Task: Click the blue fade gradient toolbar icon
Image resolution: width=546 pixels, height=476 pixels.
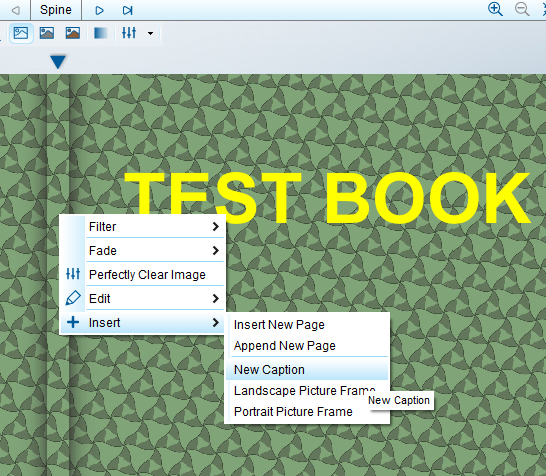Action: (100, 33)
